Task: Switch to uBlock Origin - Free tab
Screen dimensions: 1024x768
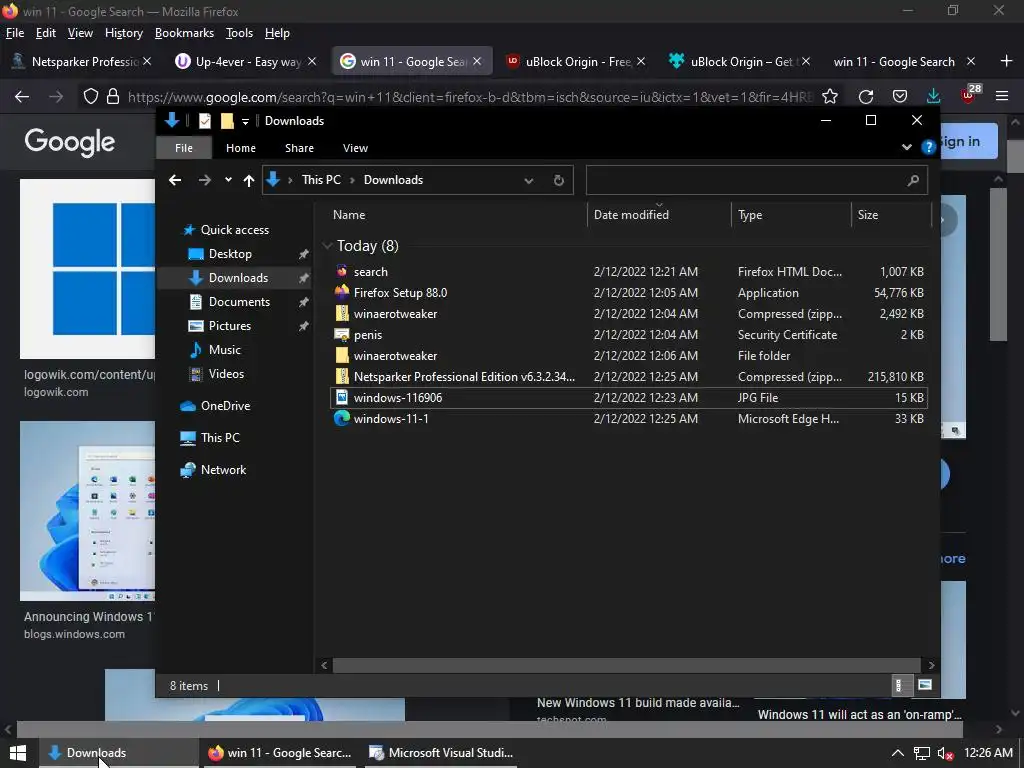Action: tap(576, 61)
